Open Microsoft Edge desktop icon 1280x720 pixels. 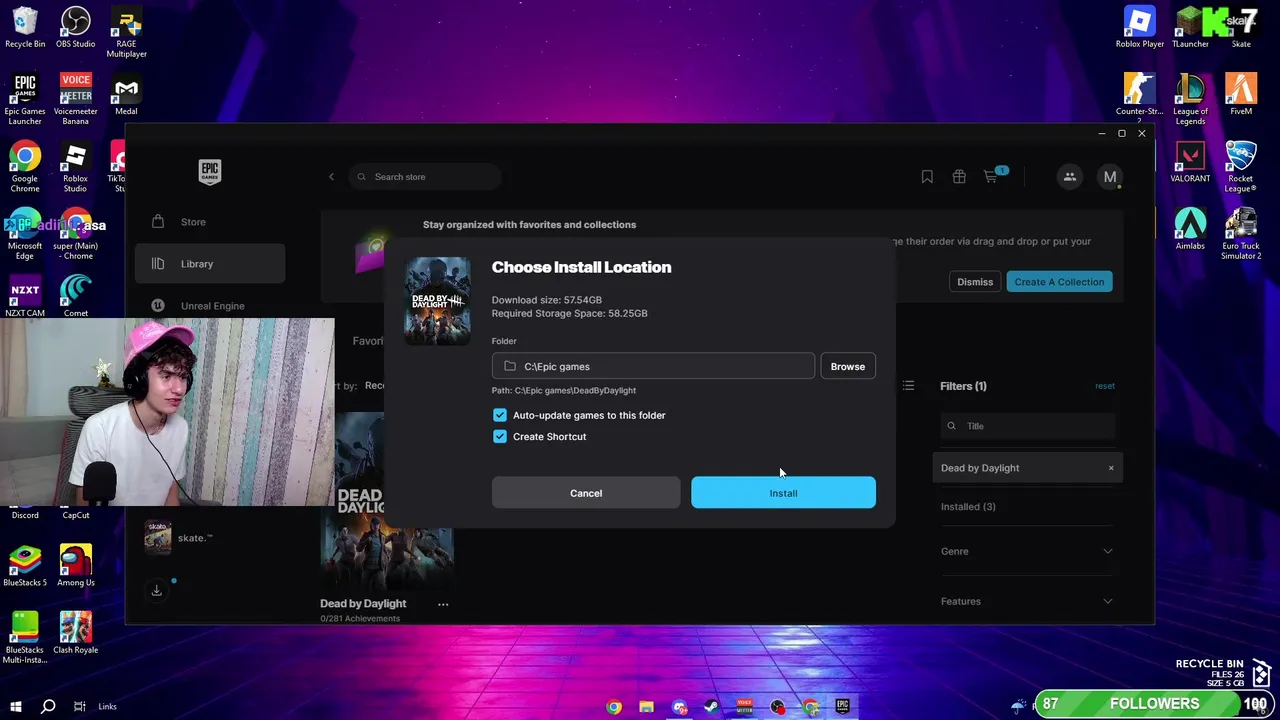point(25,234)
